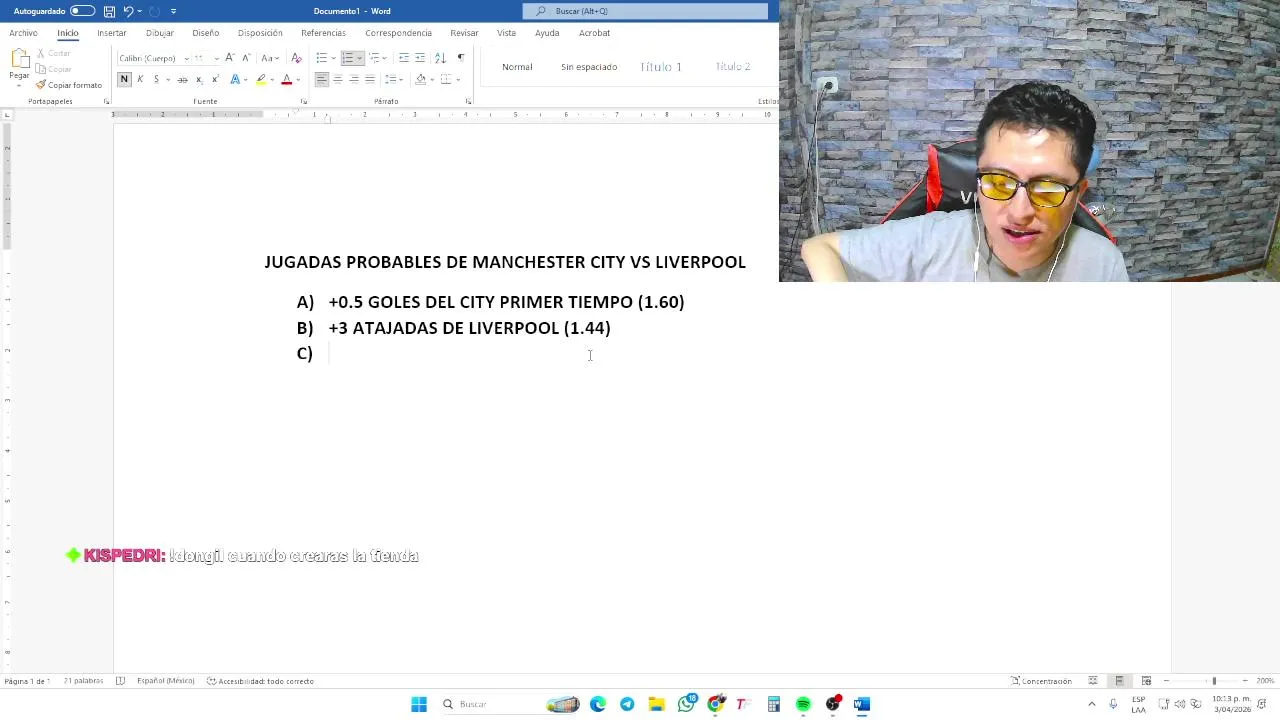
Task: Toggle superscript x²
Action: pyautogui.click(x=215, y=79)
